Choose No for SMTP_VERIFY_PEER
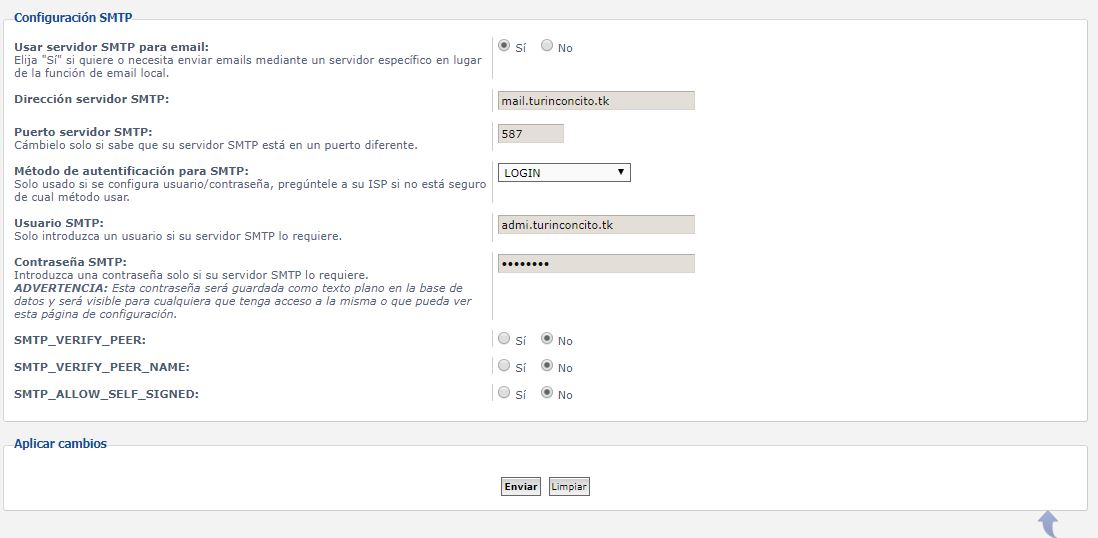The width and height of the screenshot is (1098, 538). coord(547,339)
